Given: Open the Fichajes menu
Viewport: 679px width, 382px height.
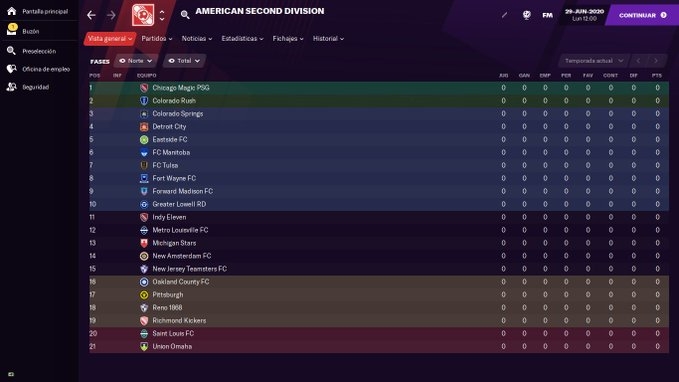Looking at the screenshot, I should pyautogui.click(x=288, y=39).
